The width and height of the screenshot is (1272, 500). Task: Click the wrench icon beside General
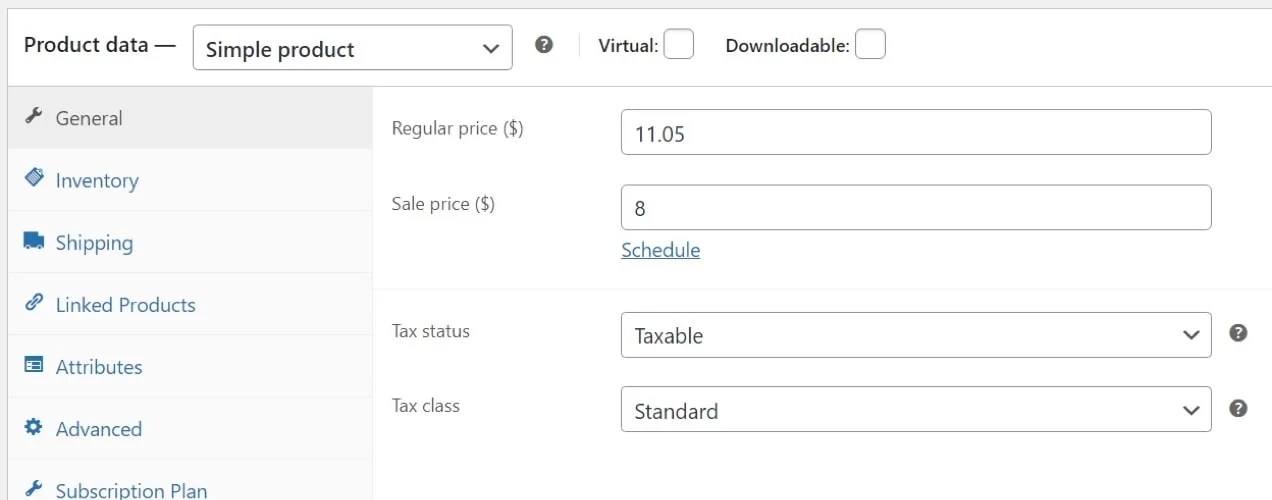click(x=33, y=116)
